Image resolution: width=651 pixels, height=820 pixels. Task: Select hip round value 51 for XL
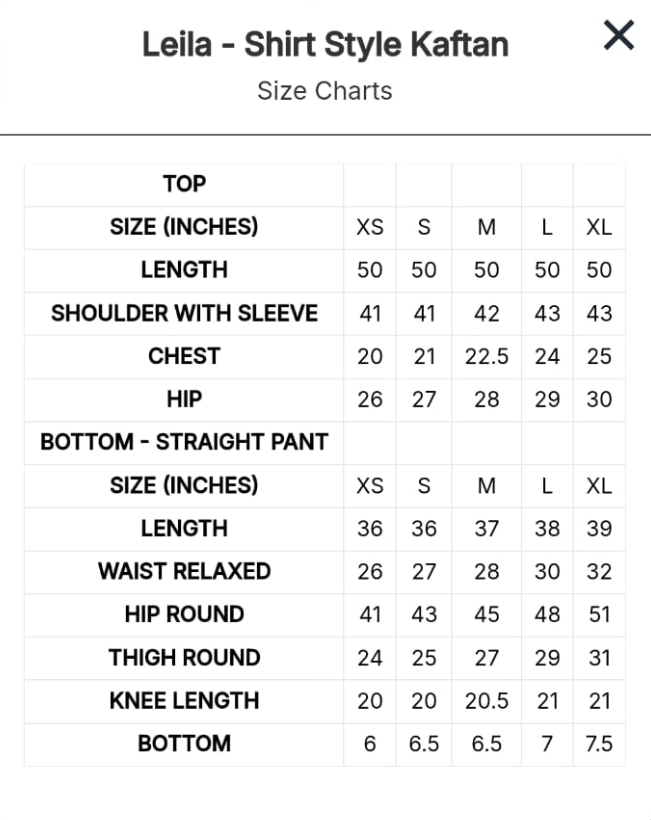click(599, 615)
